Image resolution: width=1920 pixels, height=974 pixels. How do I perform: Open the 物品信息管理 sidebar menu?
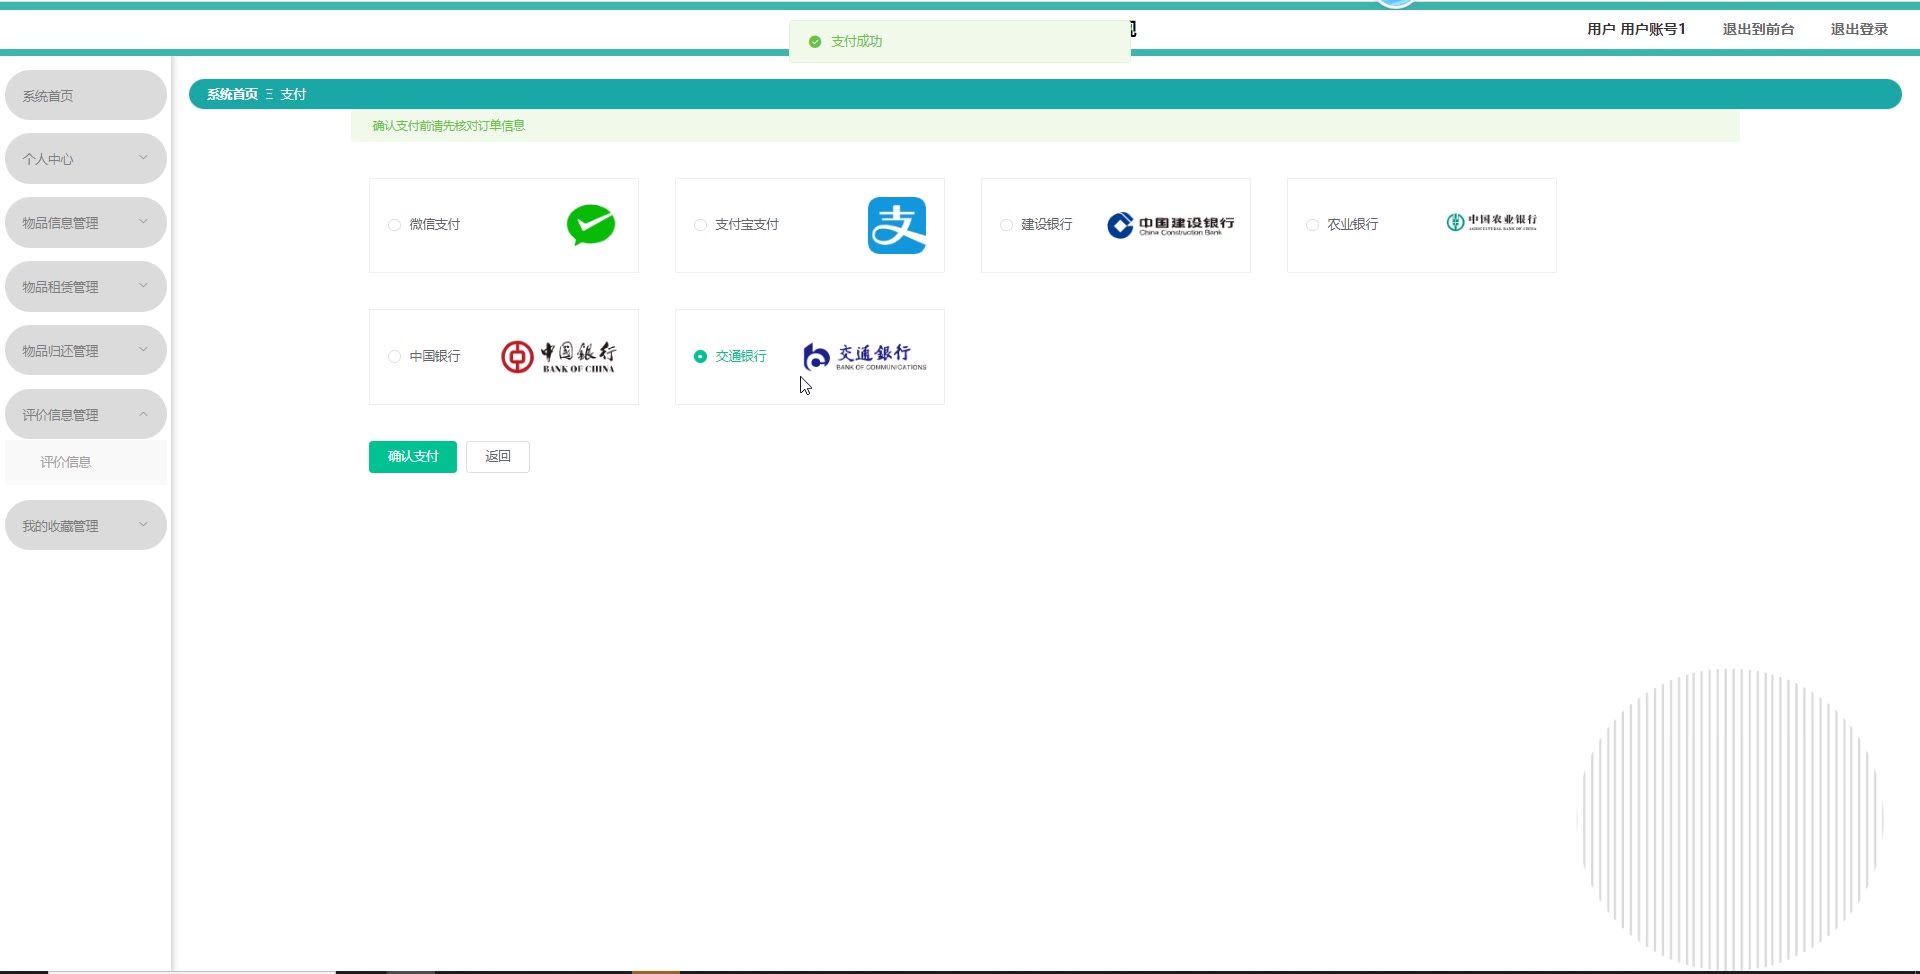coord(86,223)
